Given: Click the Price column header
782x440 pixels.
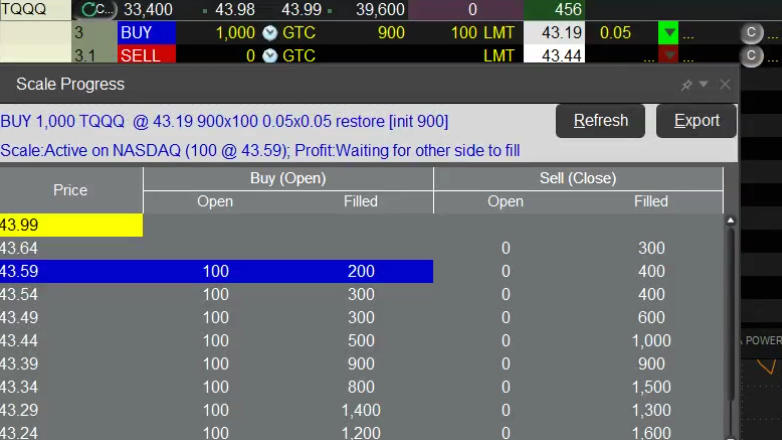Looking at the screenshot, I should pos(70,190).
